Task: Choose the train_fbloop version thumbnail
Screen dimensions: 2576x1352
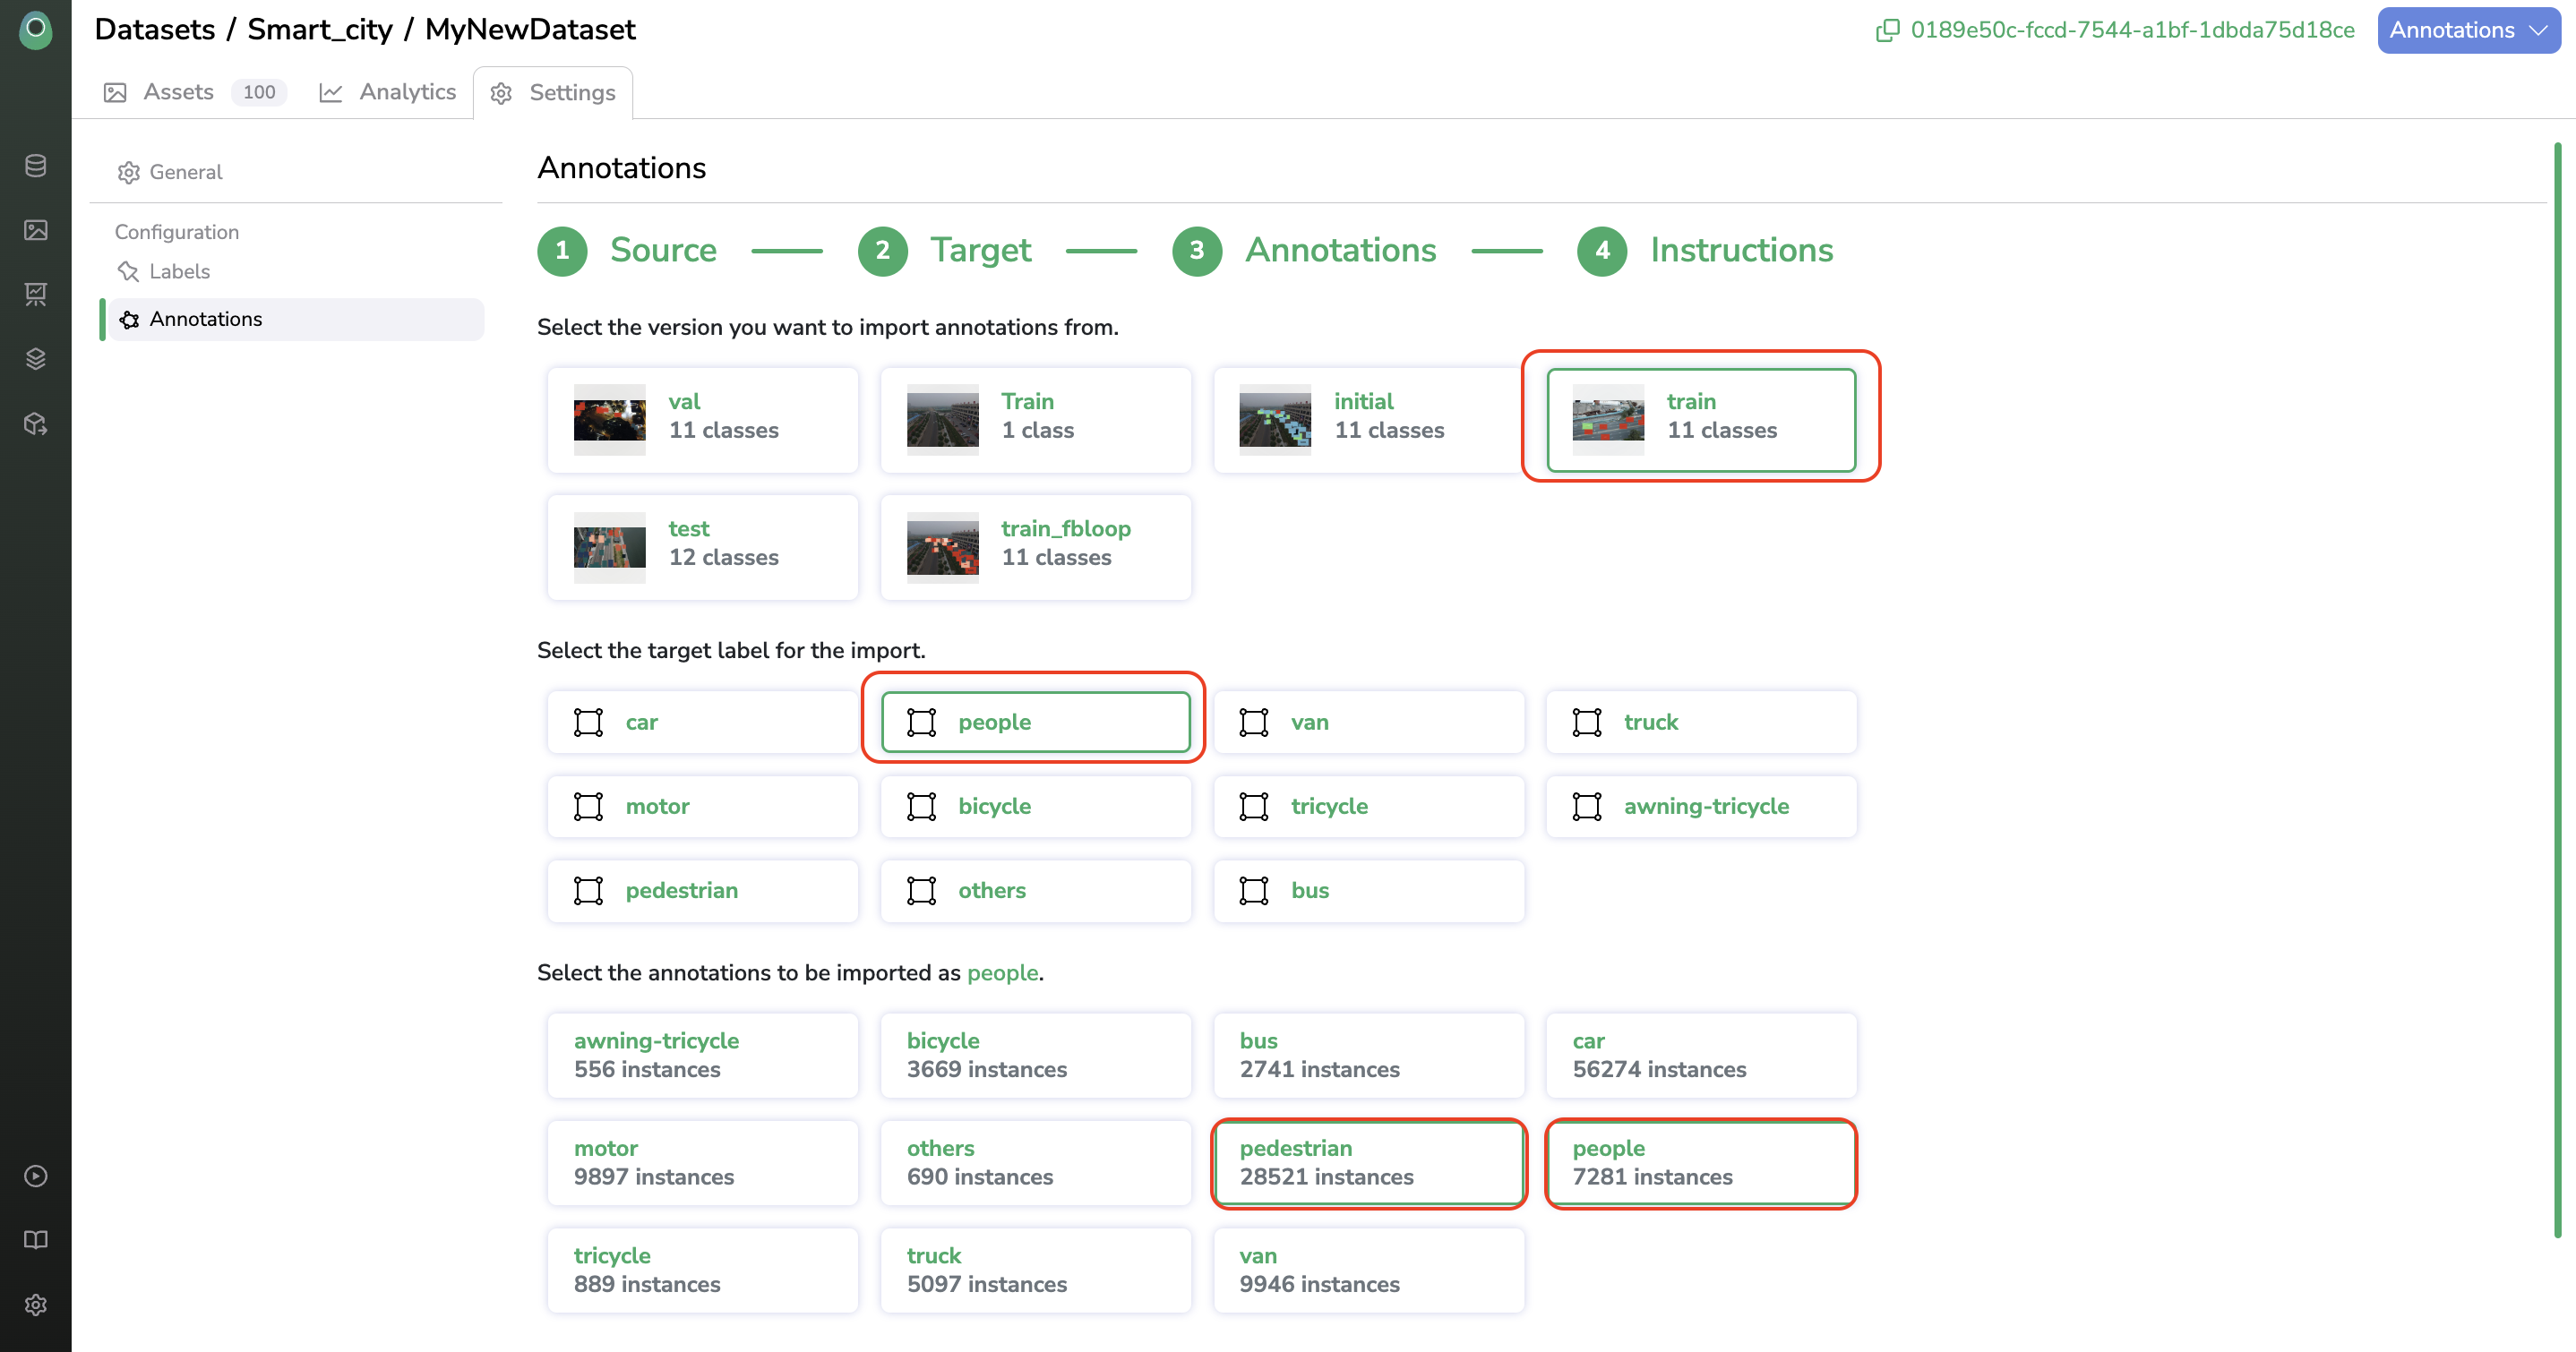Action: point(942,548)
